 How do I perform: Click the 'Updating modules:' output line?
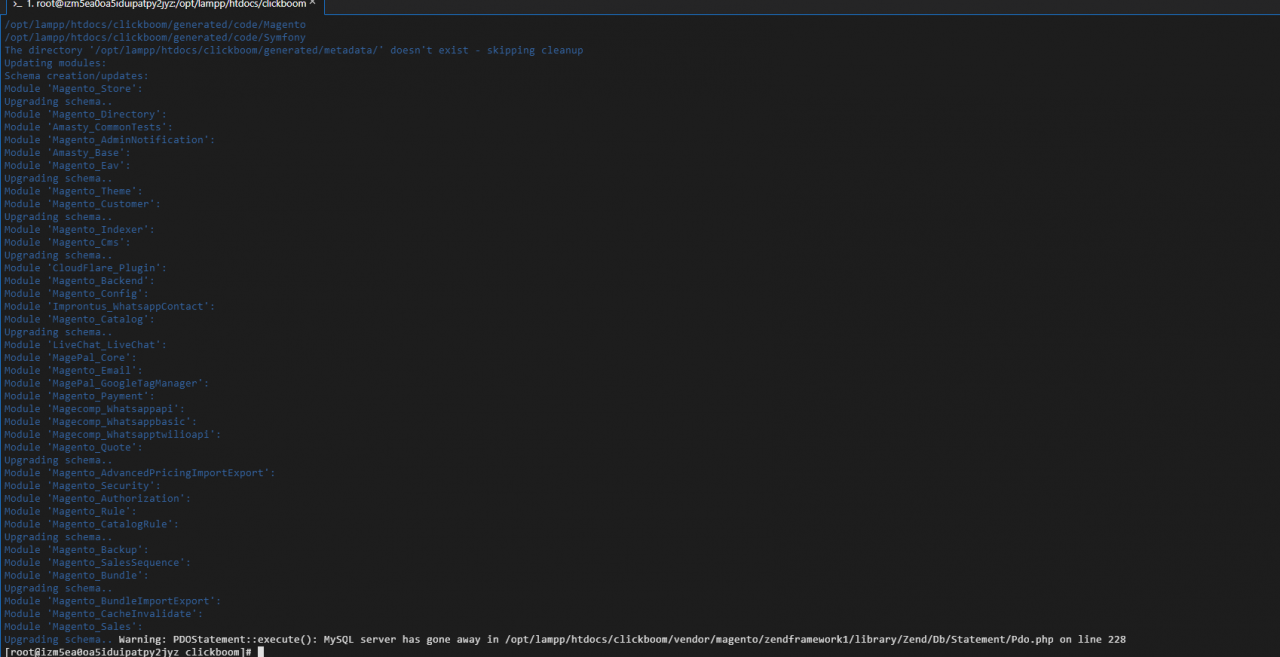click(x=55, y=63)
